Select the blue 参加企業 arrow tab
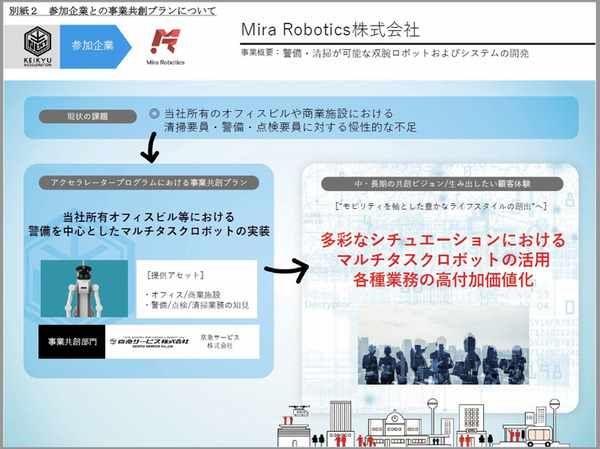 coord(93,45)
